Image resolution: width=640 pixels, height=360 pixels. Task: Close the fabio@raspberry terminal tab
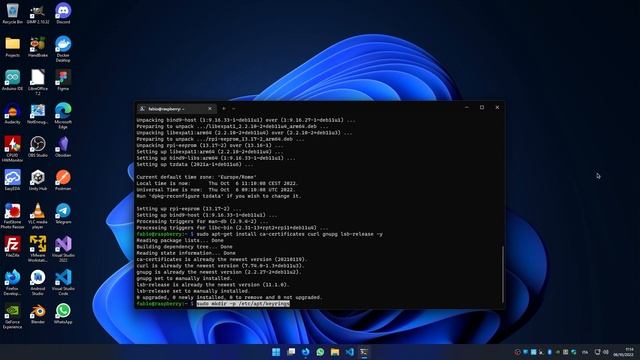click(210, 109)
